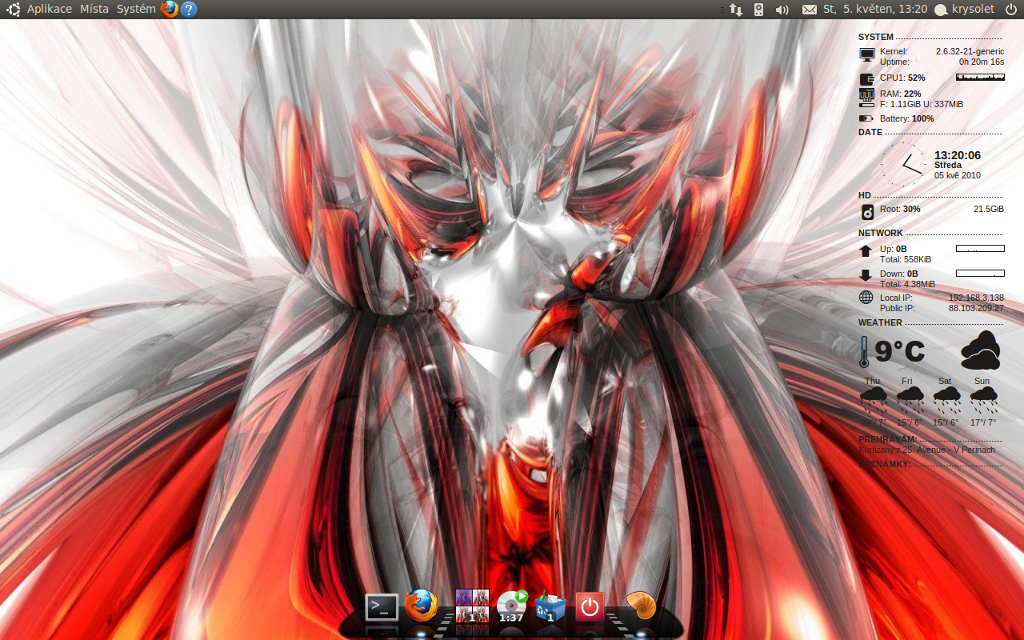Open the trash bin in the dock
Screen dimensions: 1024x640
point(551,605)
